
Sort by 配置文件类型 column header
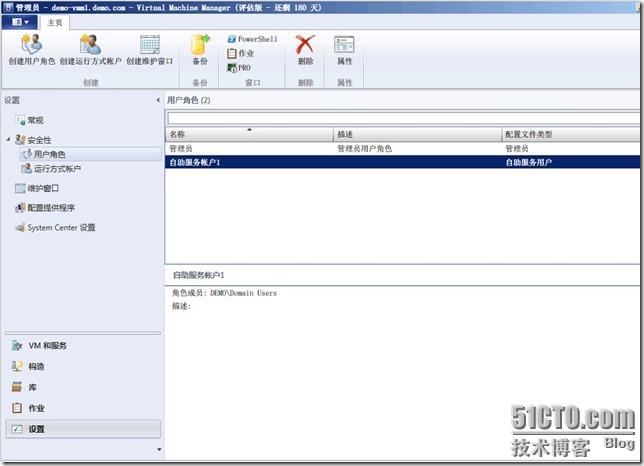(570, 134)
